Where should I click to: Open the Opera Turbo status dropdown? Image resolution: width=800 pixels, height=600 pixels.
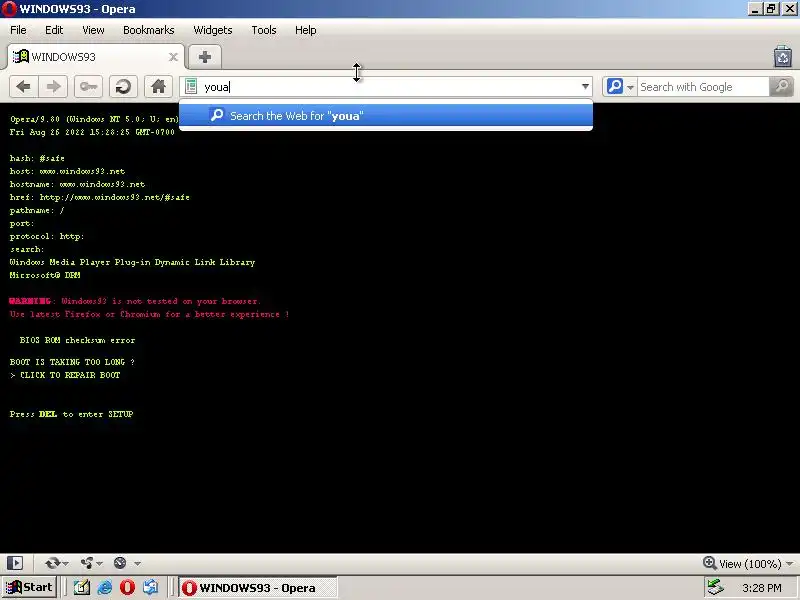coord(127,563)
